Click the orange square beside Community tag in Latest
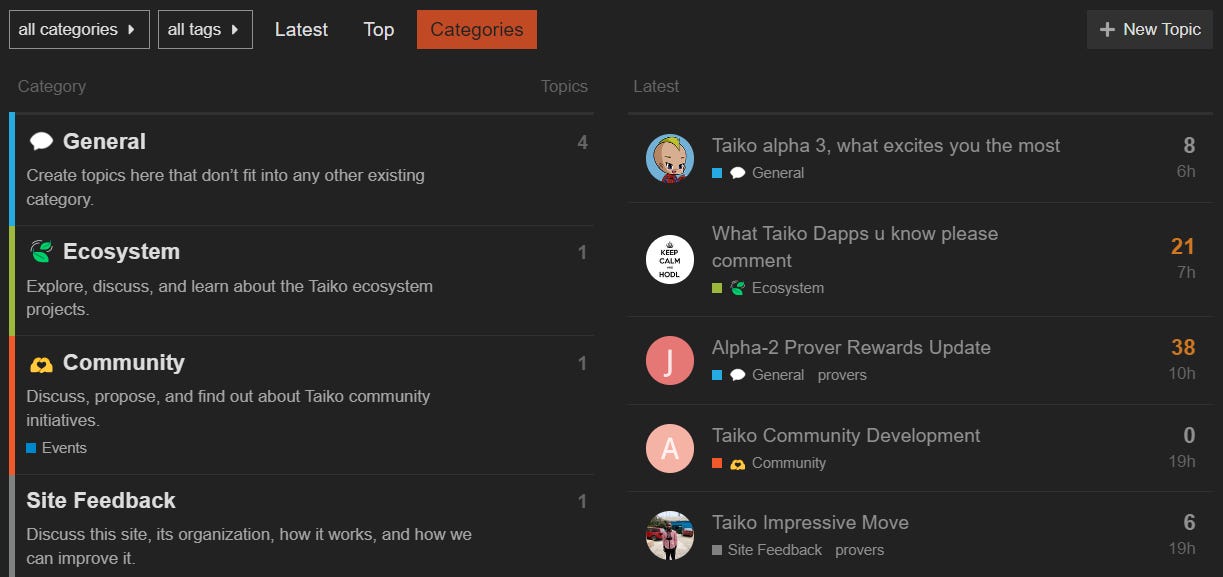The image size is (1223, 577). (x=717, y=463)
